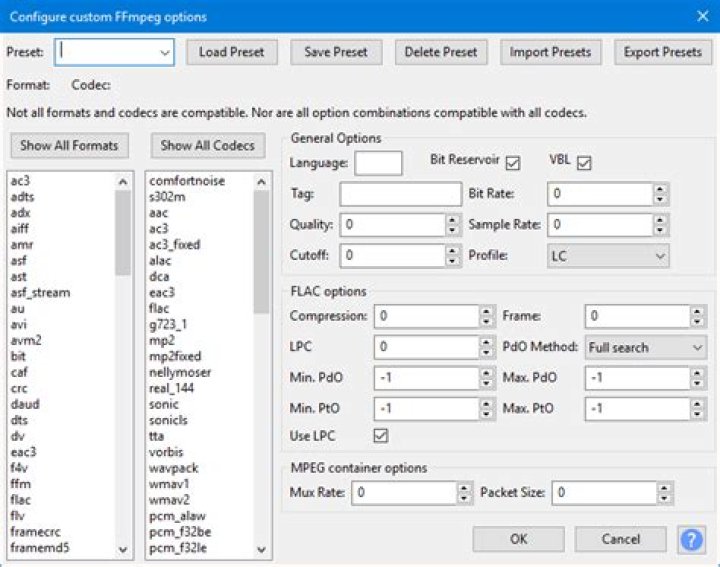This screenshot has width=720, height=567.
Task: Click the formats list scrollbar thumb
Action: (123, 233)
